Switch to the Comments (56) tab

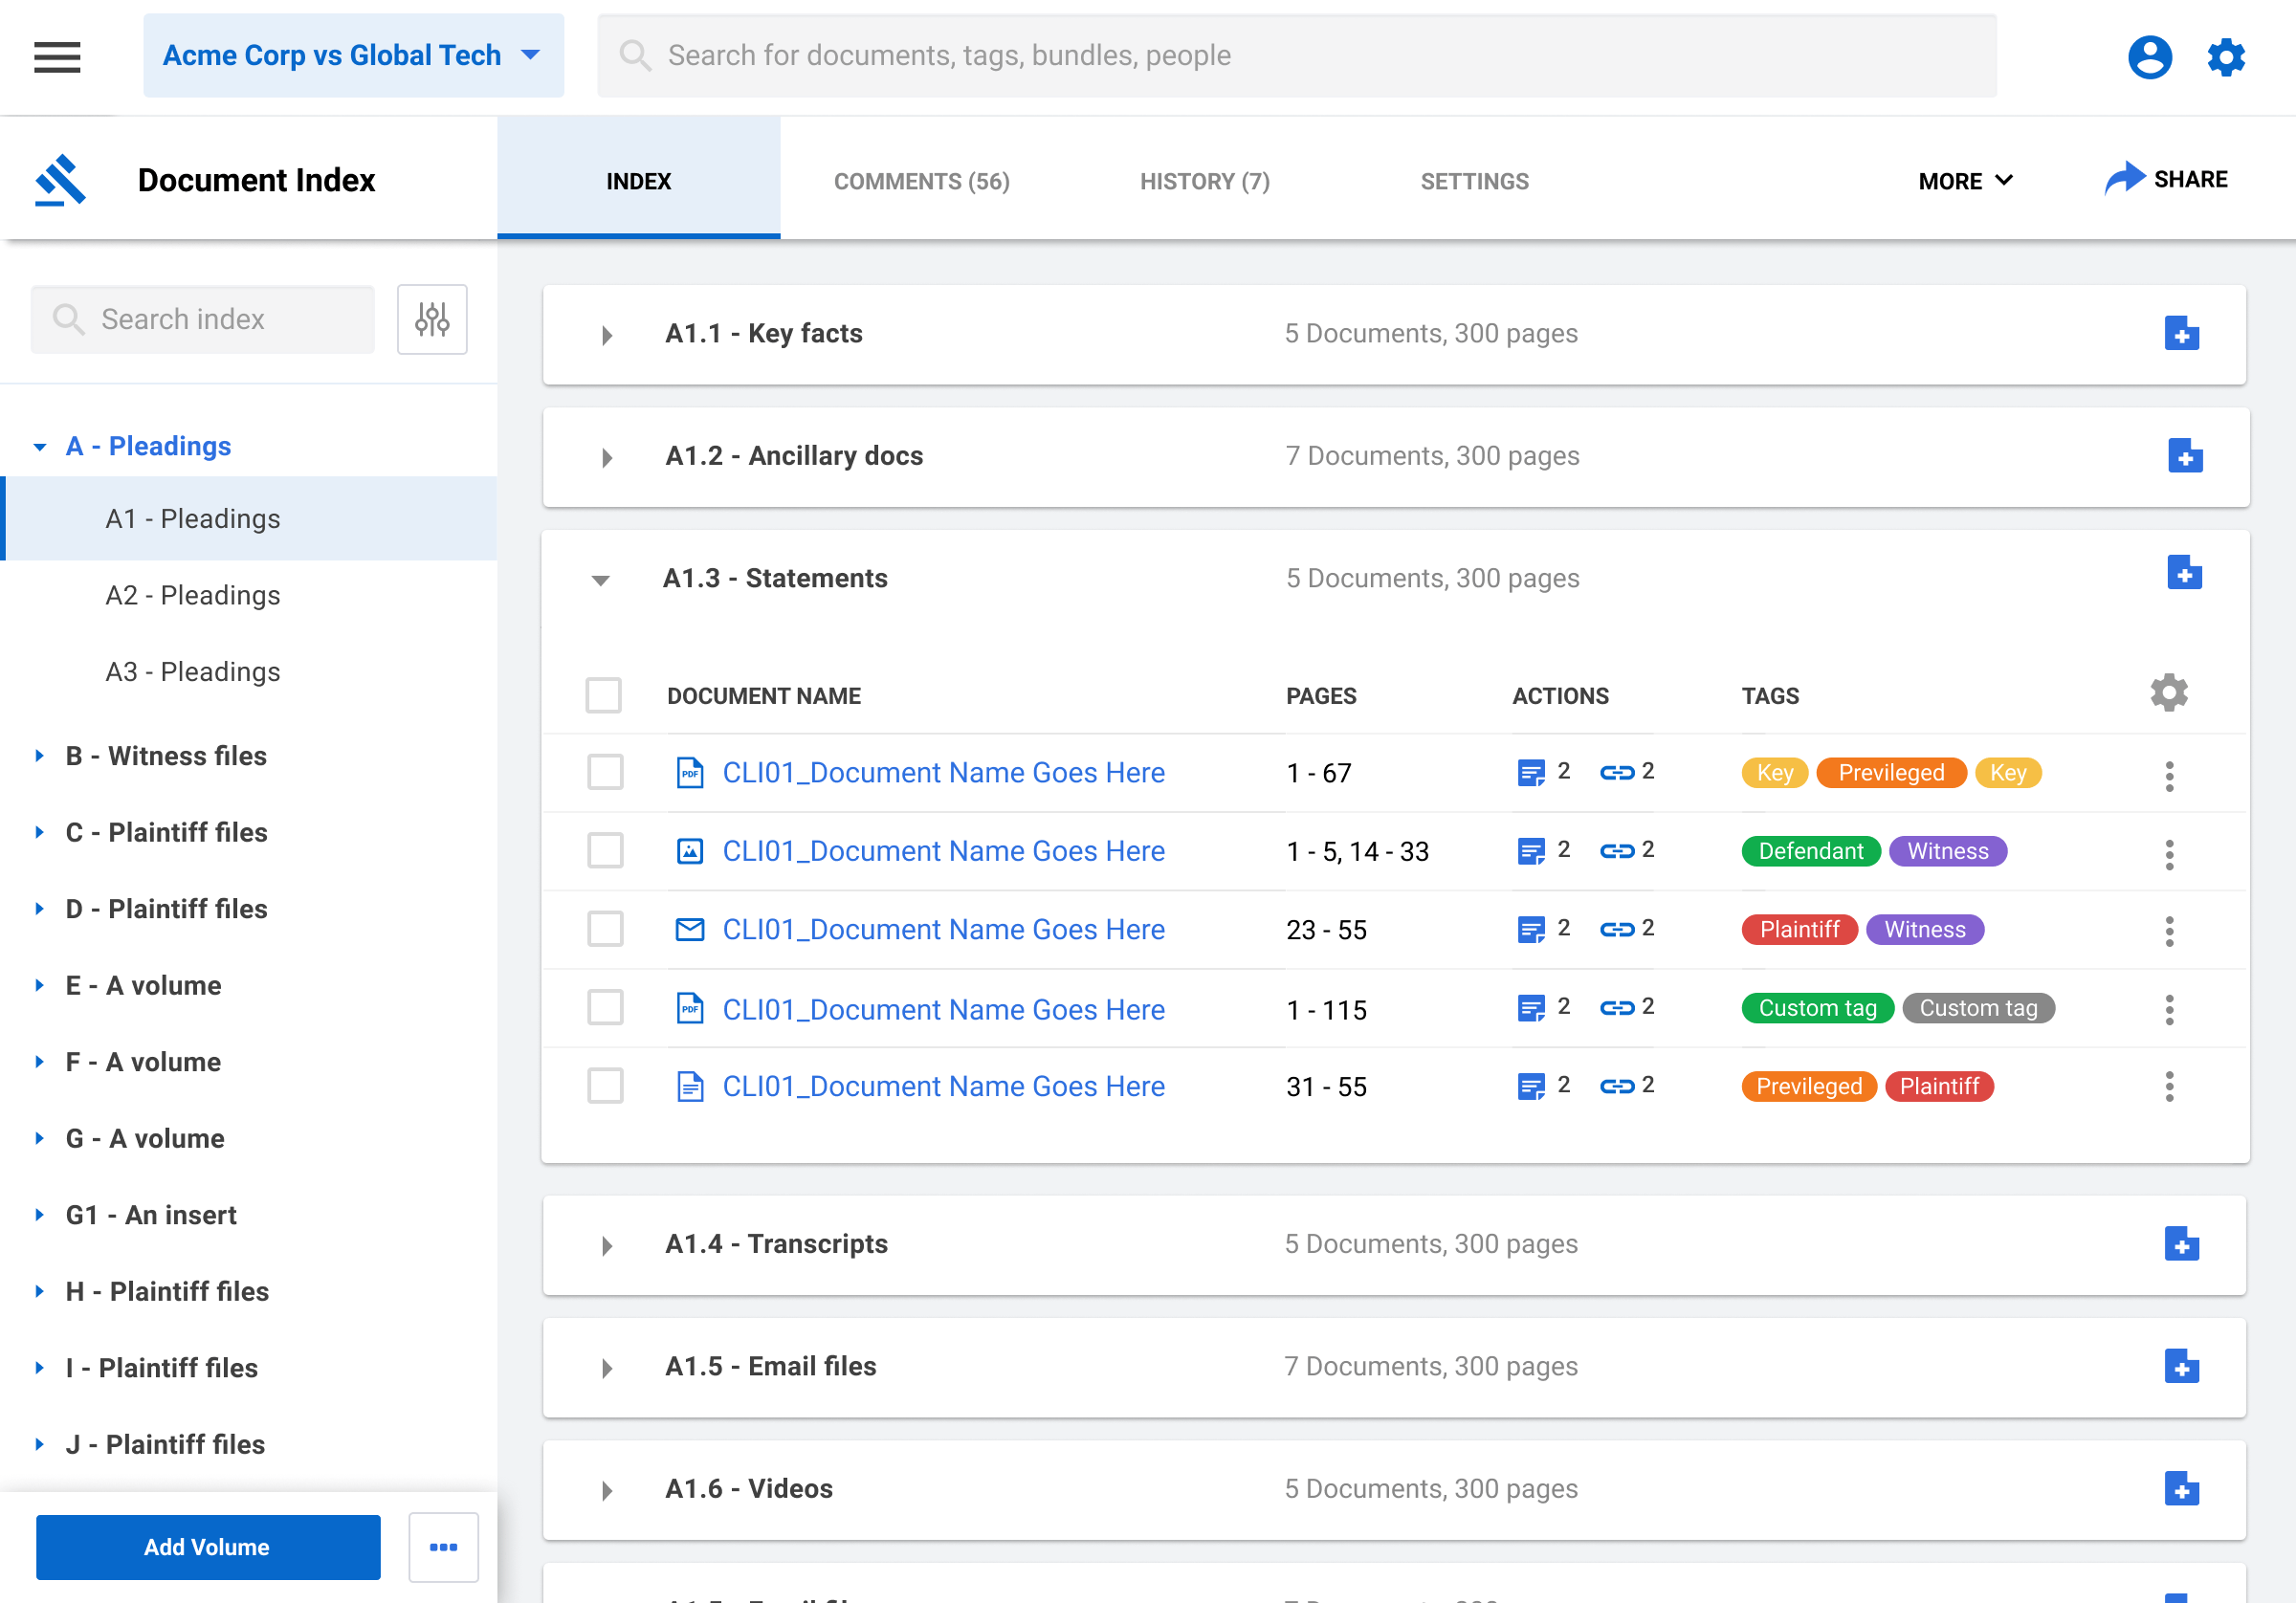pos(921,181)
